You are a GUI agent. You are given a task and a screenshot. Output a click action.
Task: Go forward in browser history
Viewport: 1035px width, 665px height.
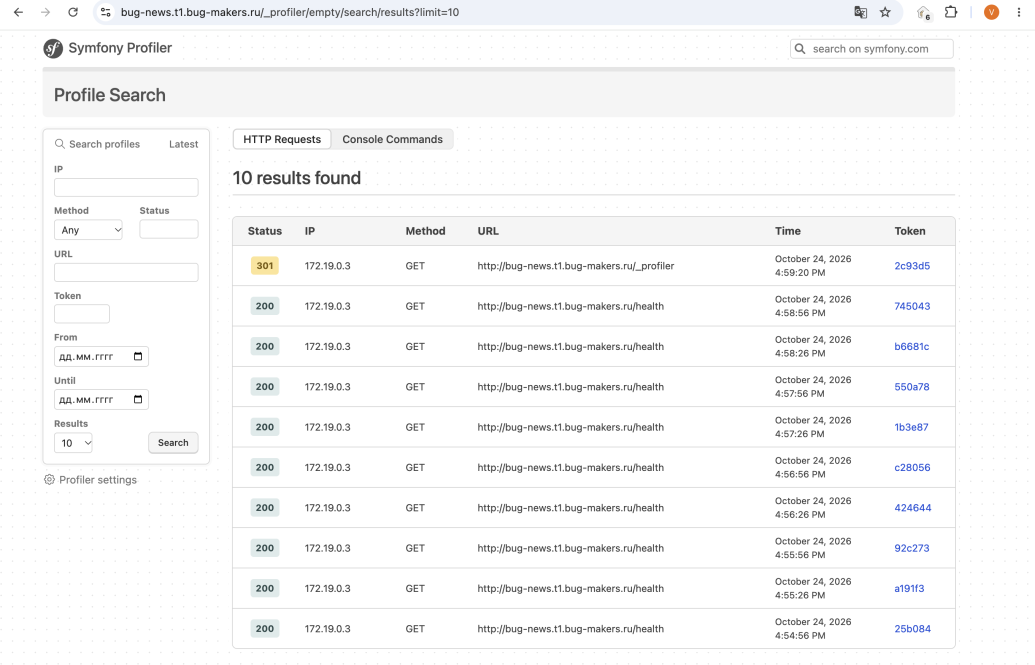point(46,12)
